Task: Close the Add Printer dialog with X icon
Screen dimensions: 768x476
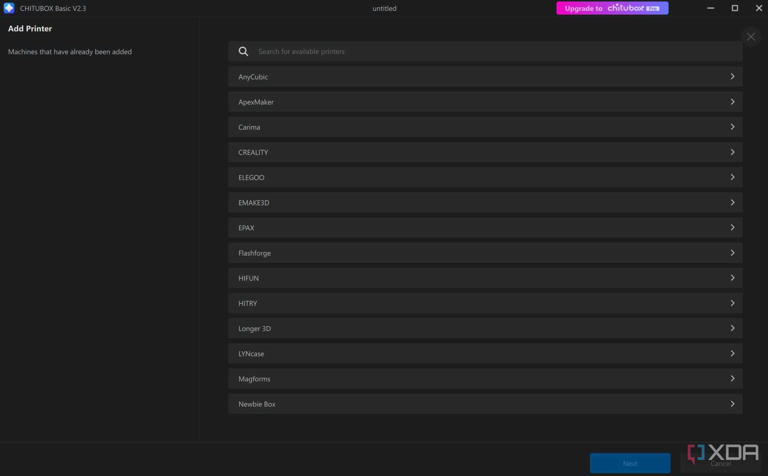Action: click(x=751, y=37)
